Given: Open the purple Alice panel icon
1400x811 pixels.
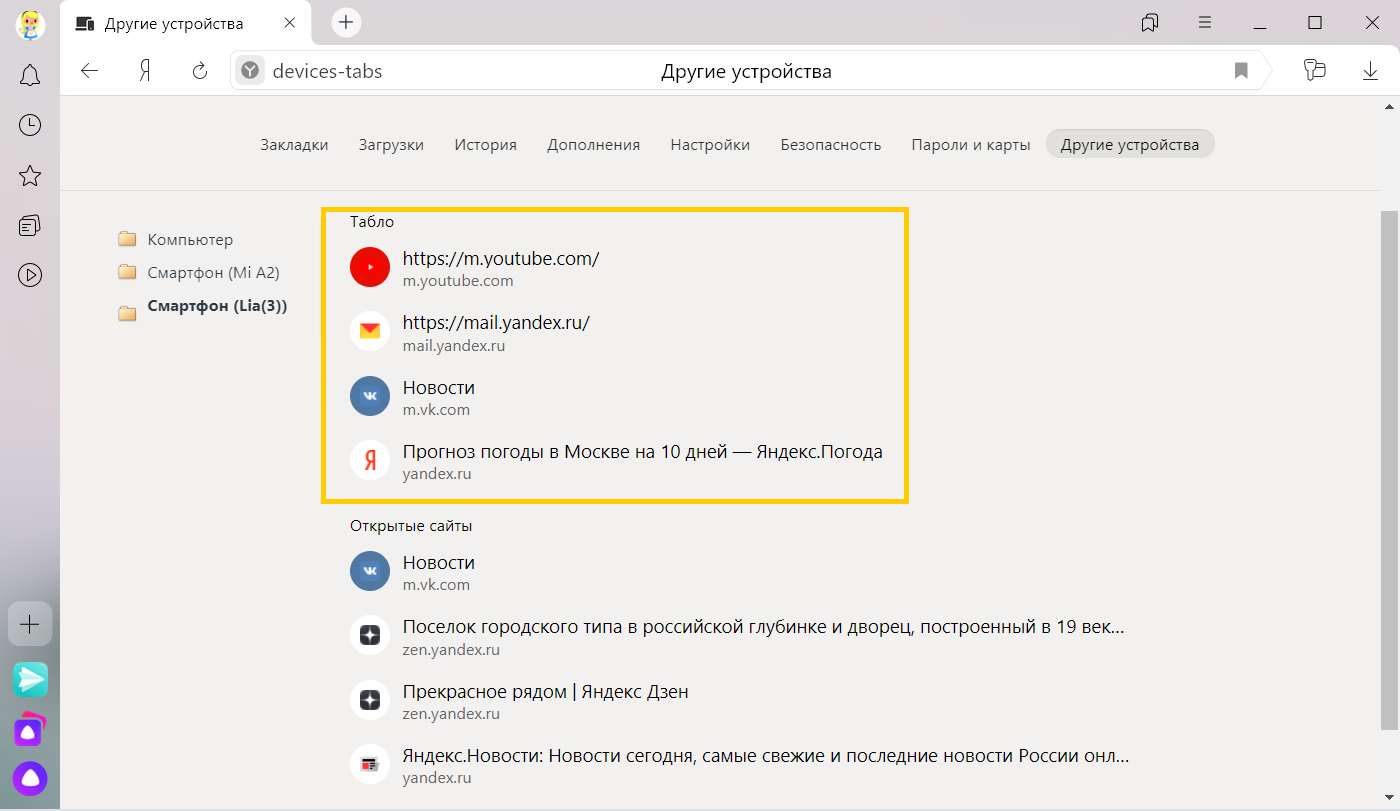Looking at the screenshot, I should [x=30, y=730].
